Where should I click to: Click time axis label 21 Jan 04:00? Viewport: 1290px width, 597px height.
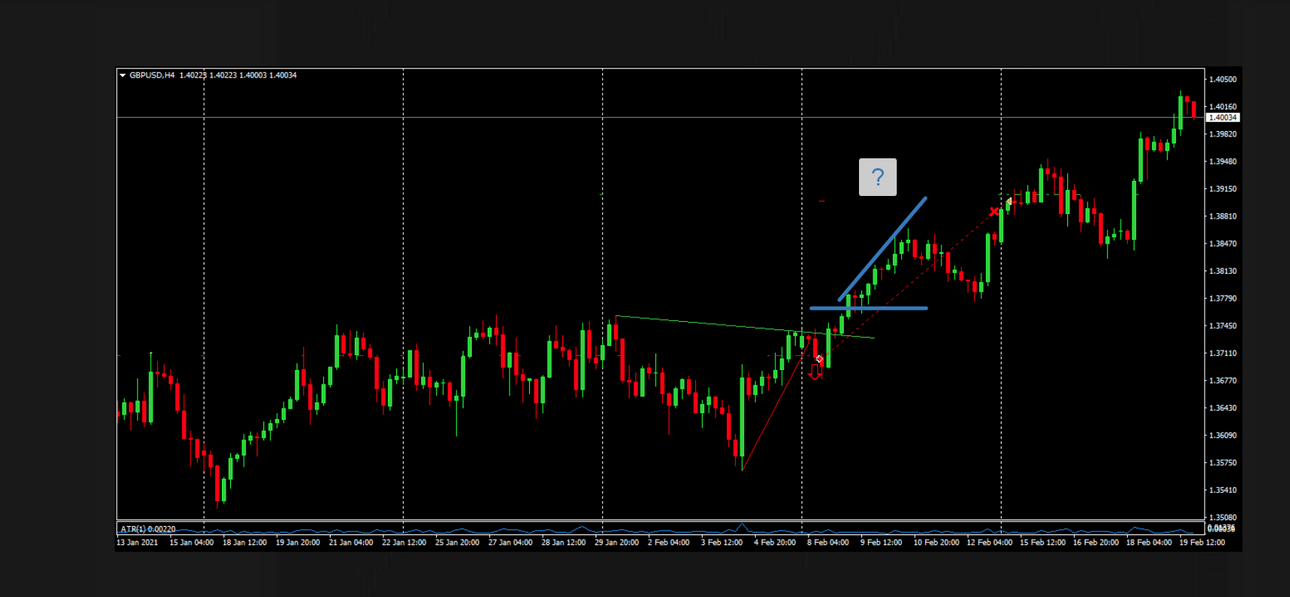point(351,542)
